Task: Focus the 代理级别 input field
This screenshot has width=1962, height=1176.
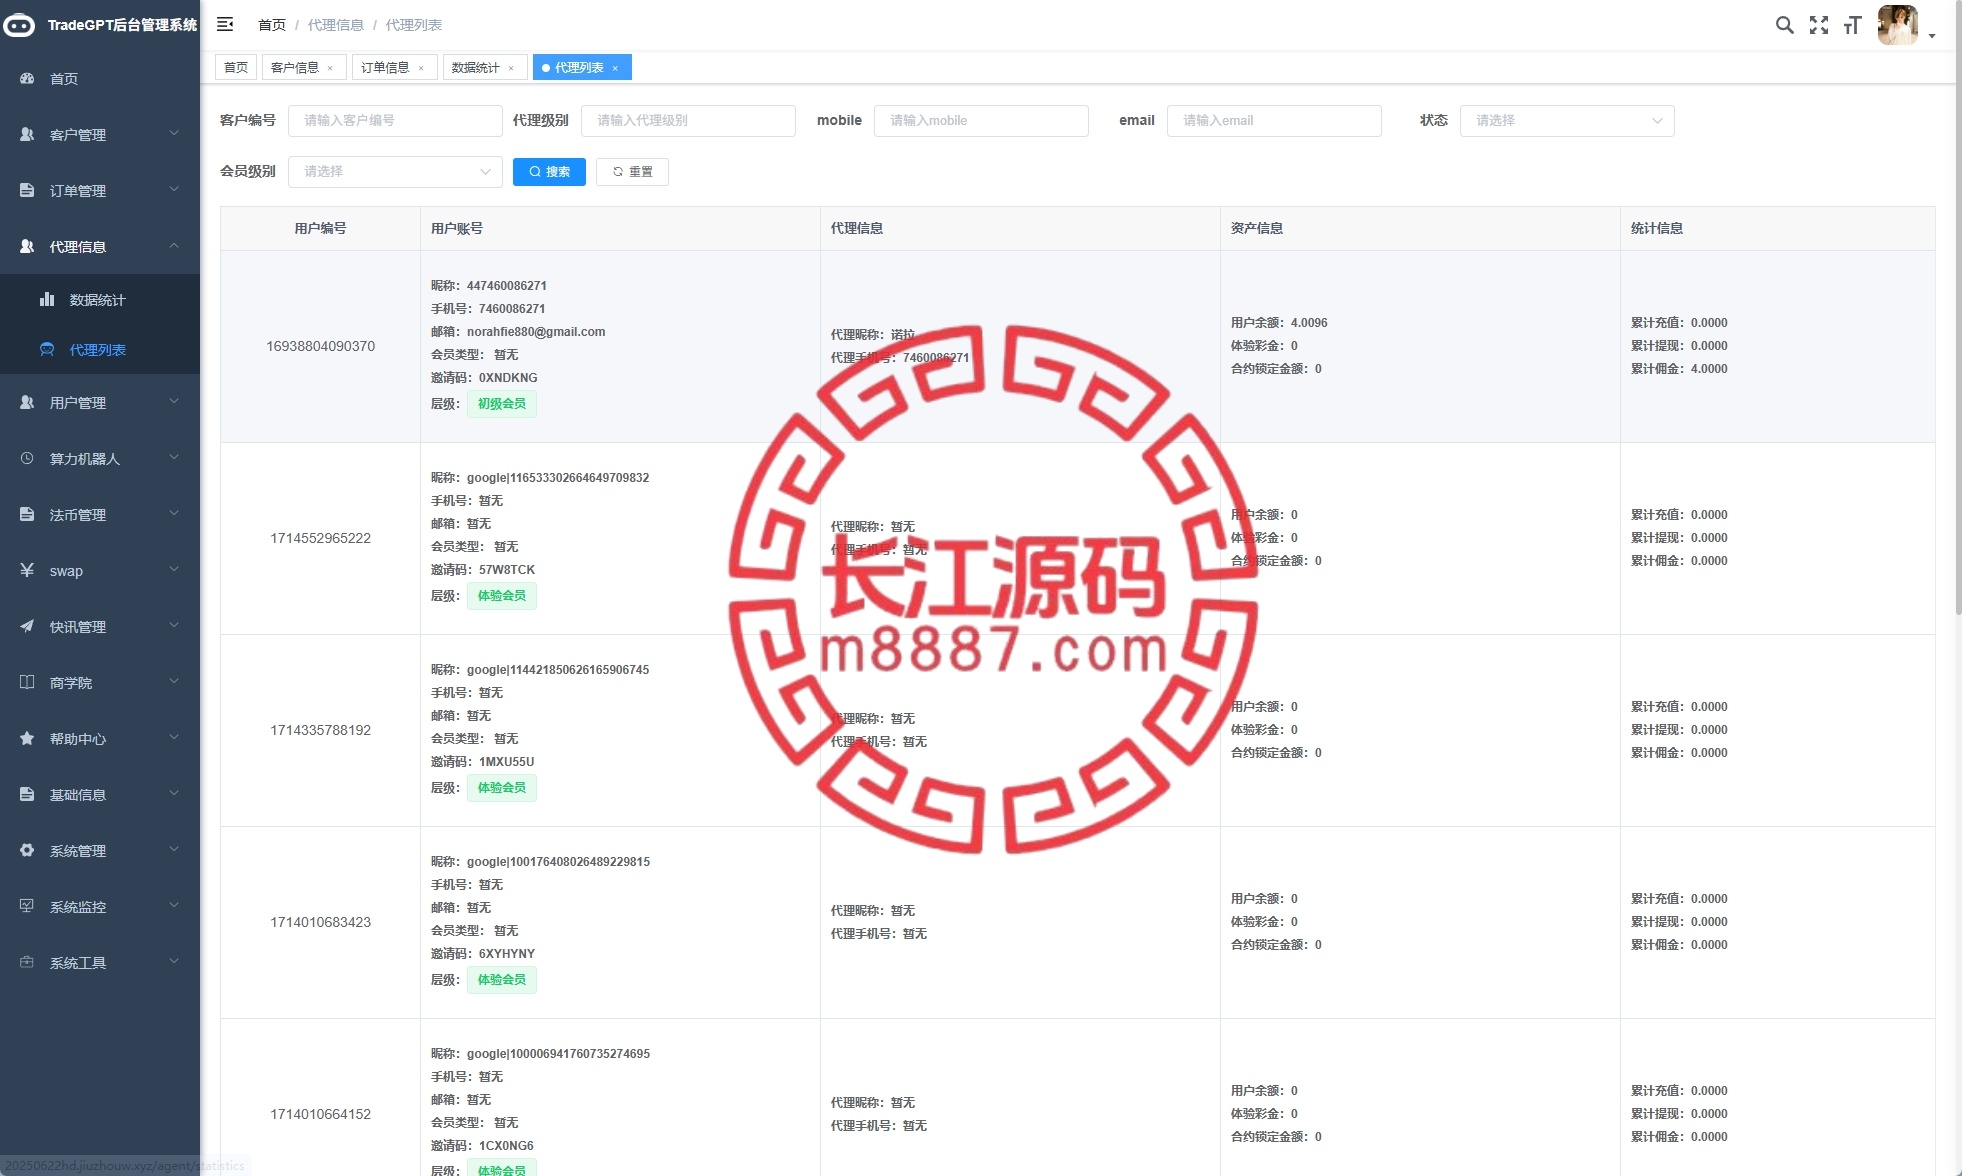Action: pos(688,121)
